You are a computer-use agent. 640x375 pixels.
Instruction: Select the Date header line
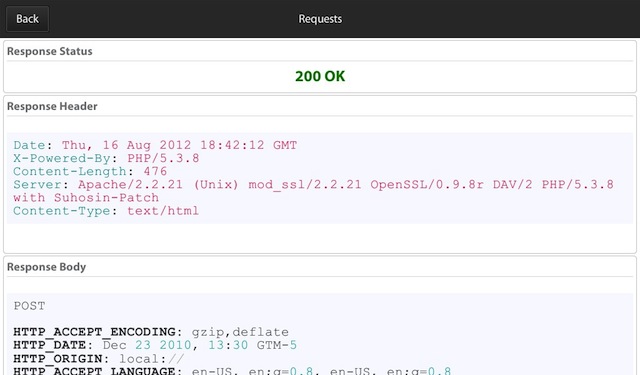[155, 145]
